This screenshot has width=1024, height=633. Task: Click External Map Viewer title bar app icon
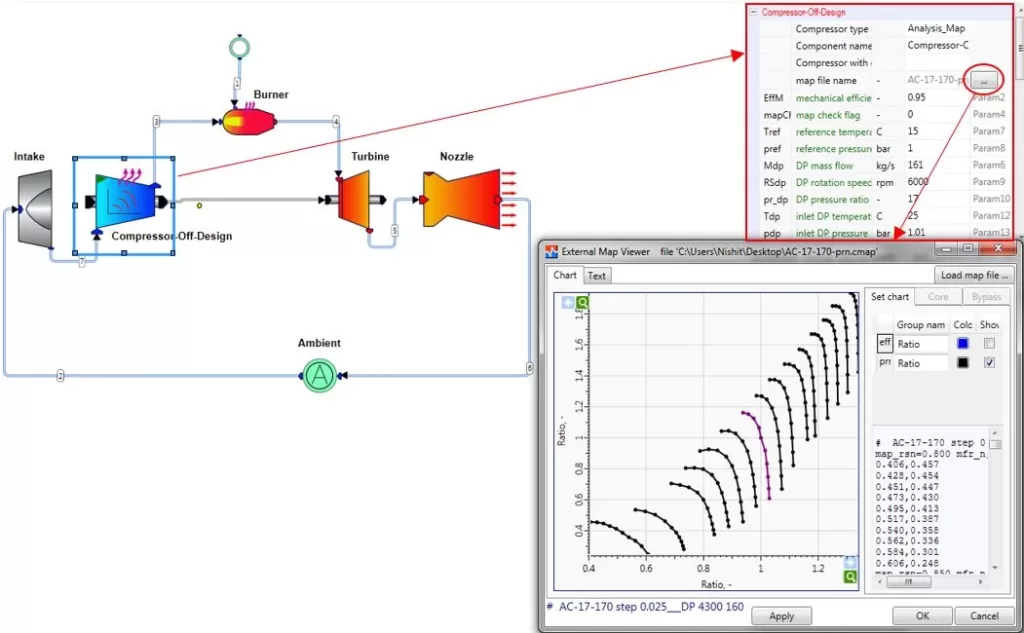(552, 252)
